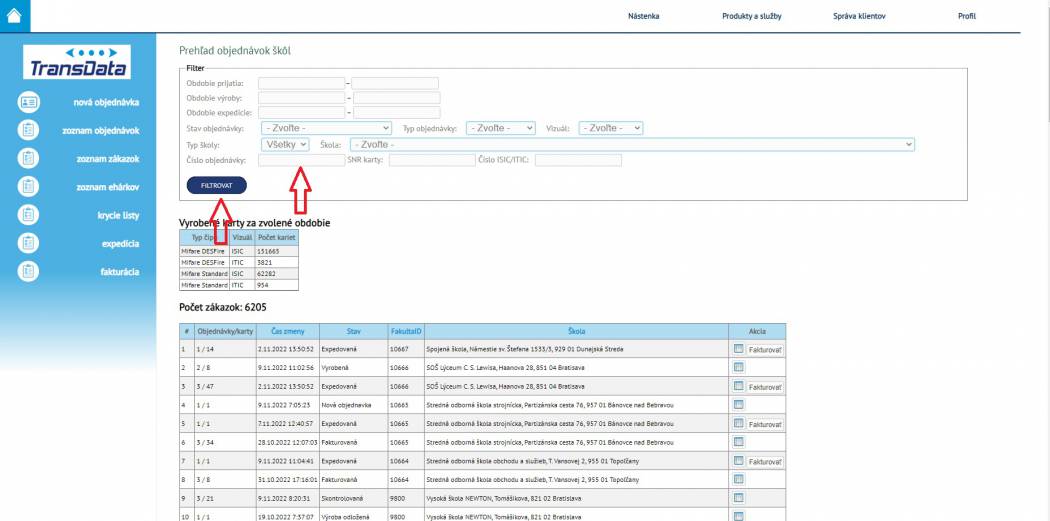The height and width of the screenshot is (521, 1050).
Task: Expand the 'Škola' selection dropdown
Action: (631, 145)
